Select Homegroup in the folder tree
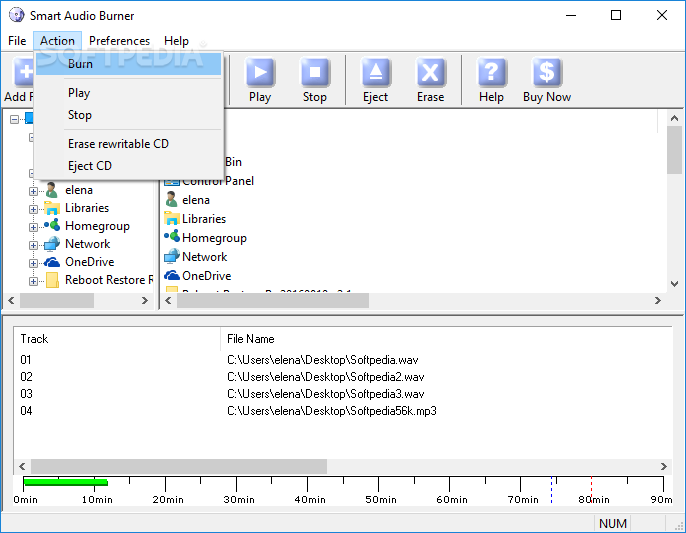Image resolution: width=686 pixels, height=533 pixels. click(x=97, y=226)
